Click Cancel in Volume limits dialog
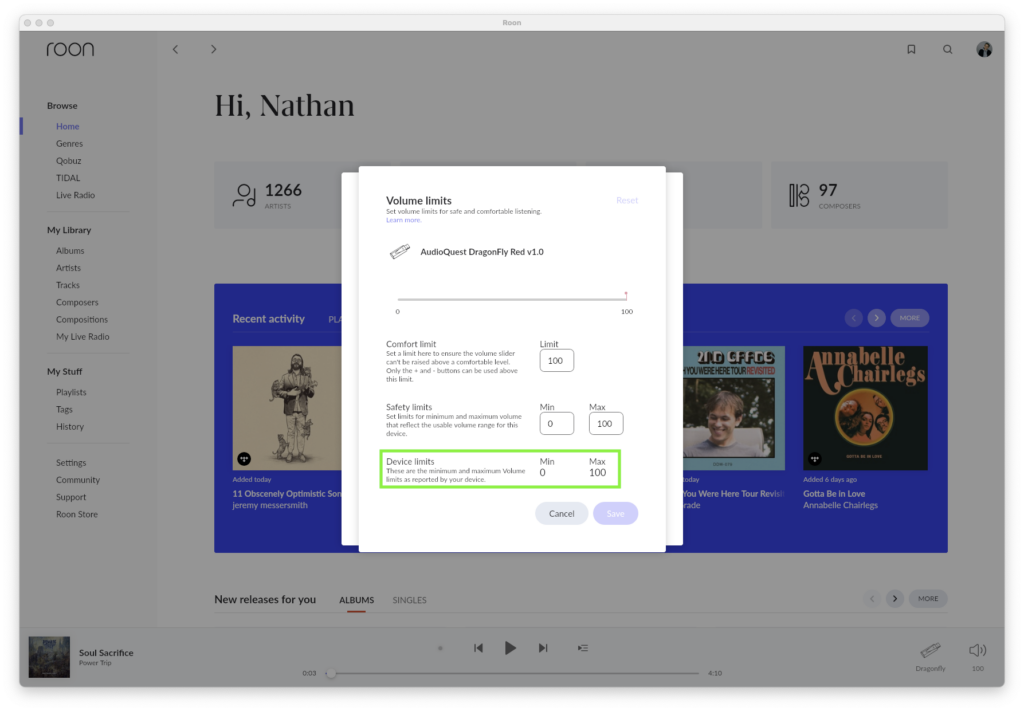The width and height of the screenshot is (1024, 711). pyautogui.click(x=562, y=513)
